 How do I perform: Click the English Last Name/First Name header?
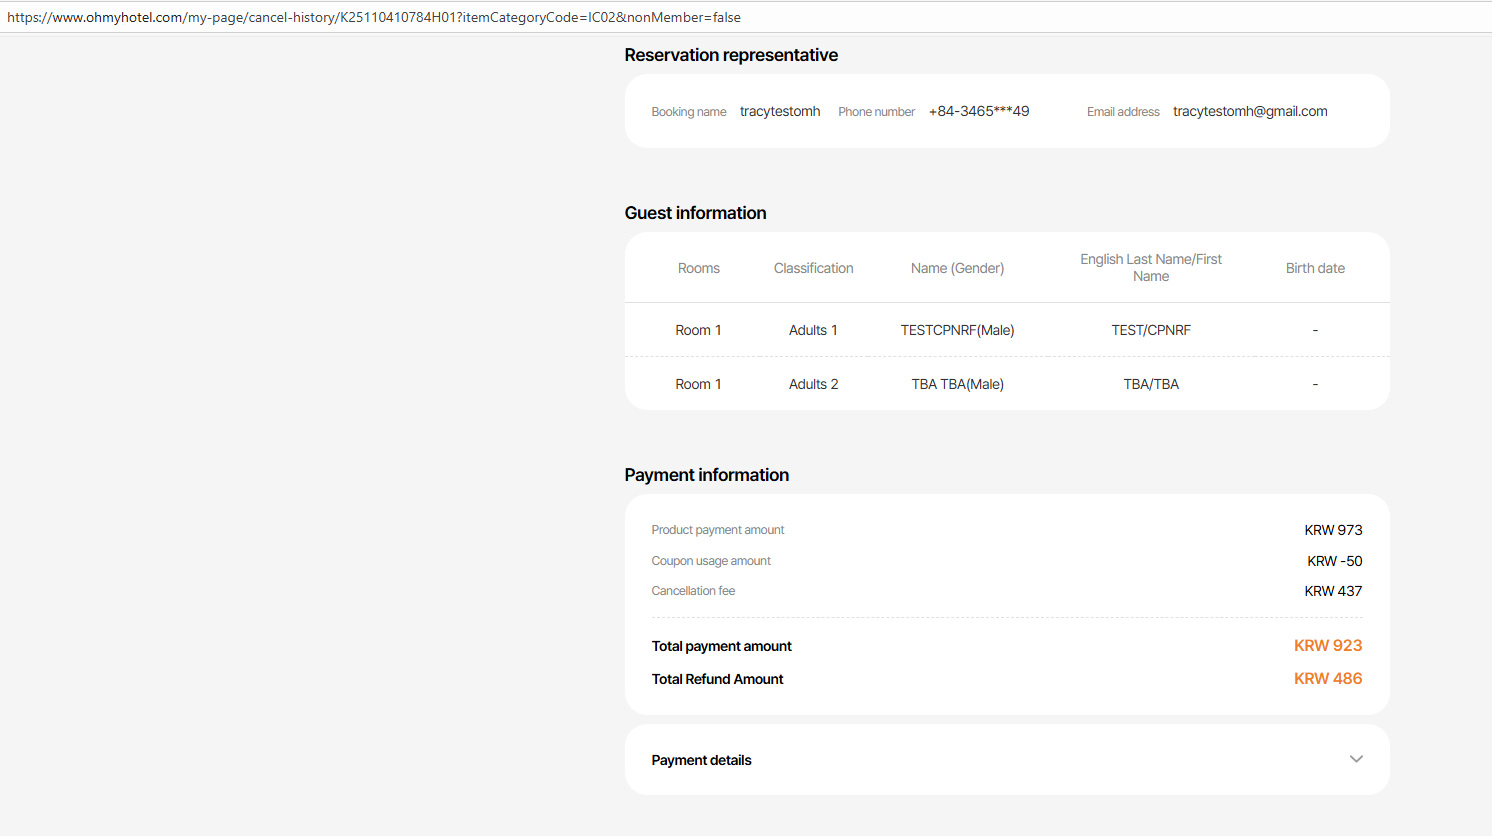(1151, 267)
